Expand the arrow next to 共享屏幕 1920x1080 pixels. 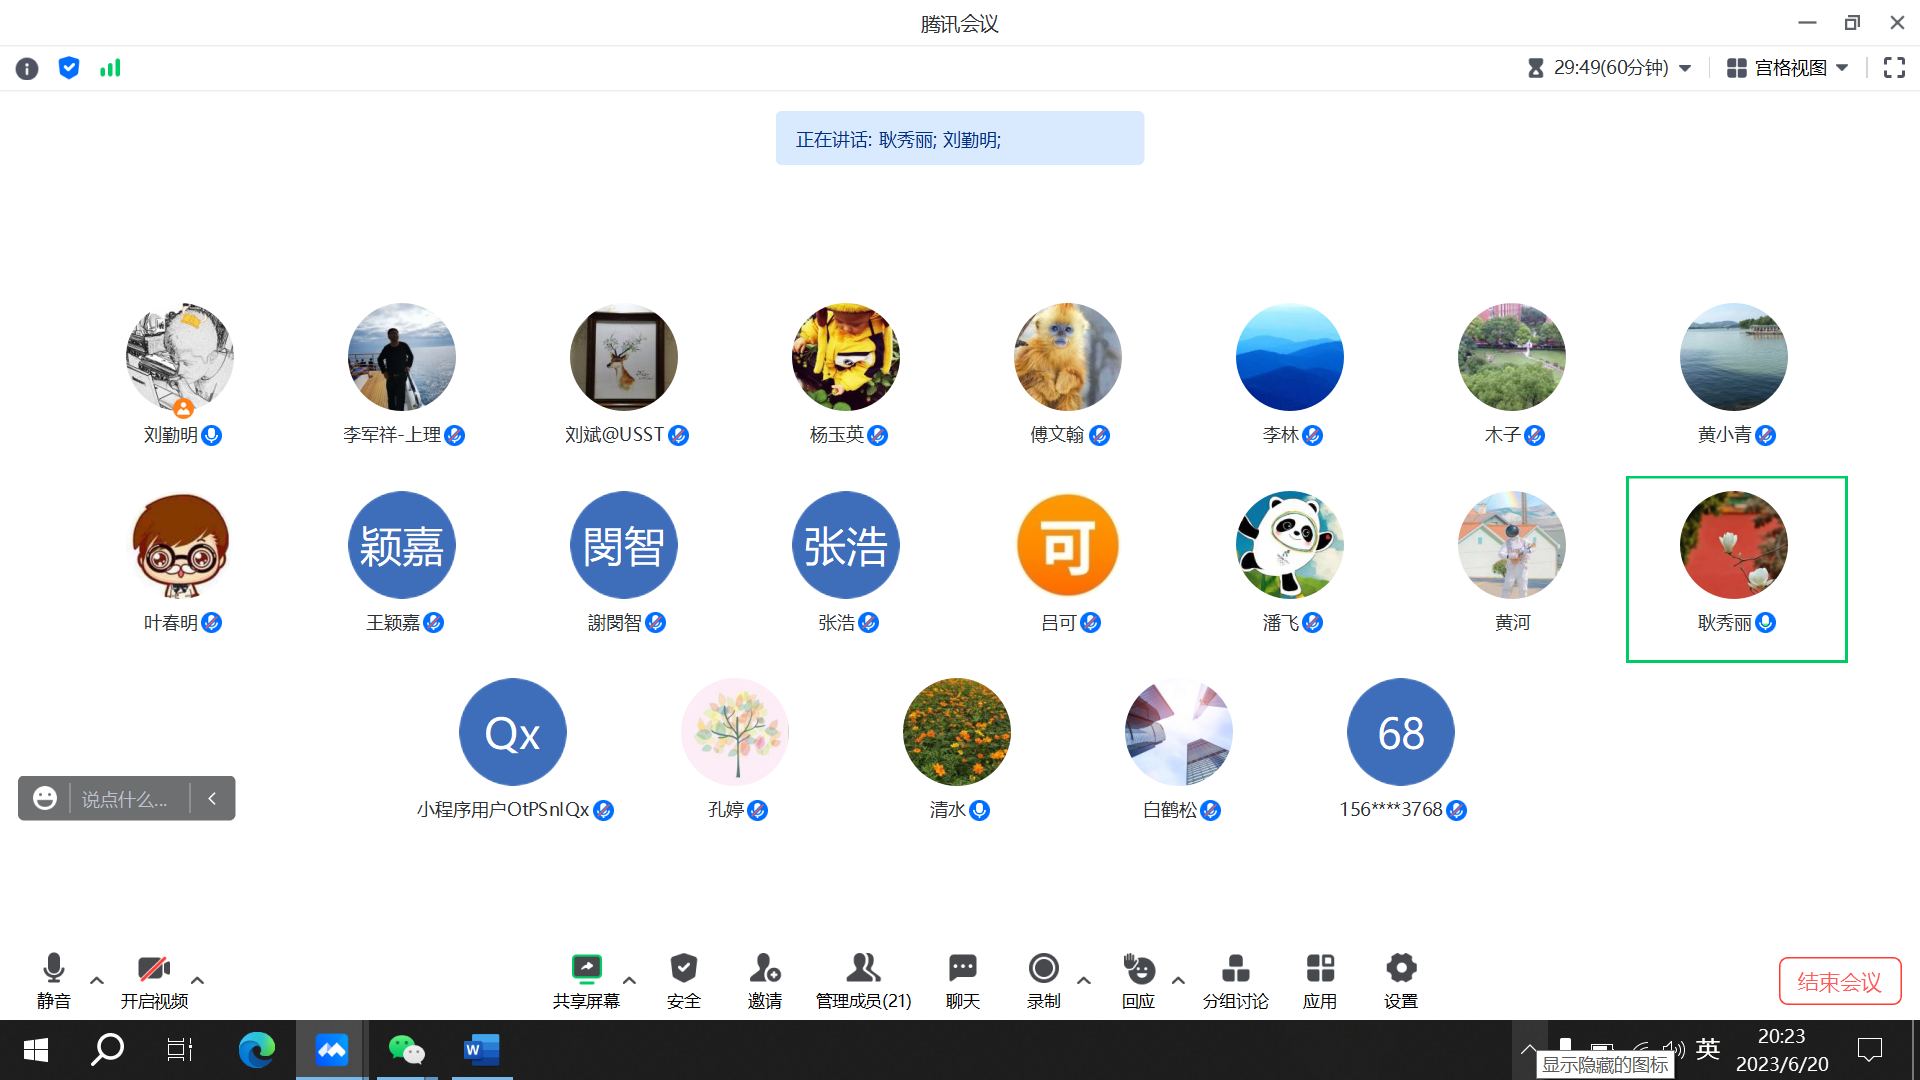629,980
